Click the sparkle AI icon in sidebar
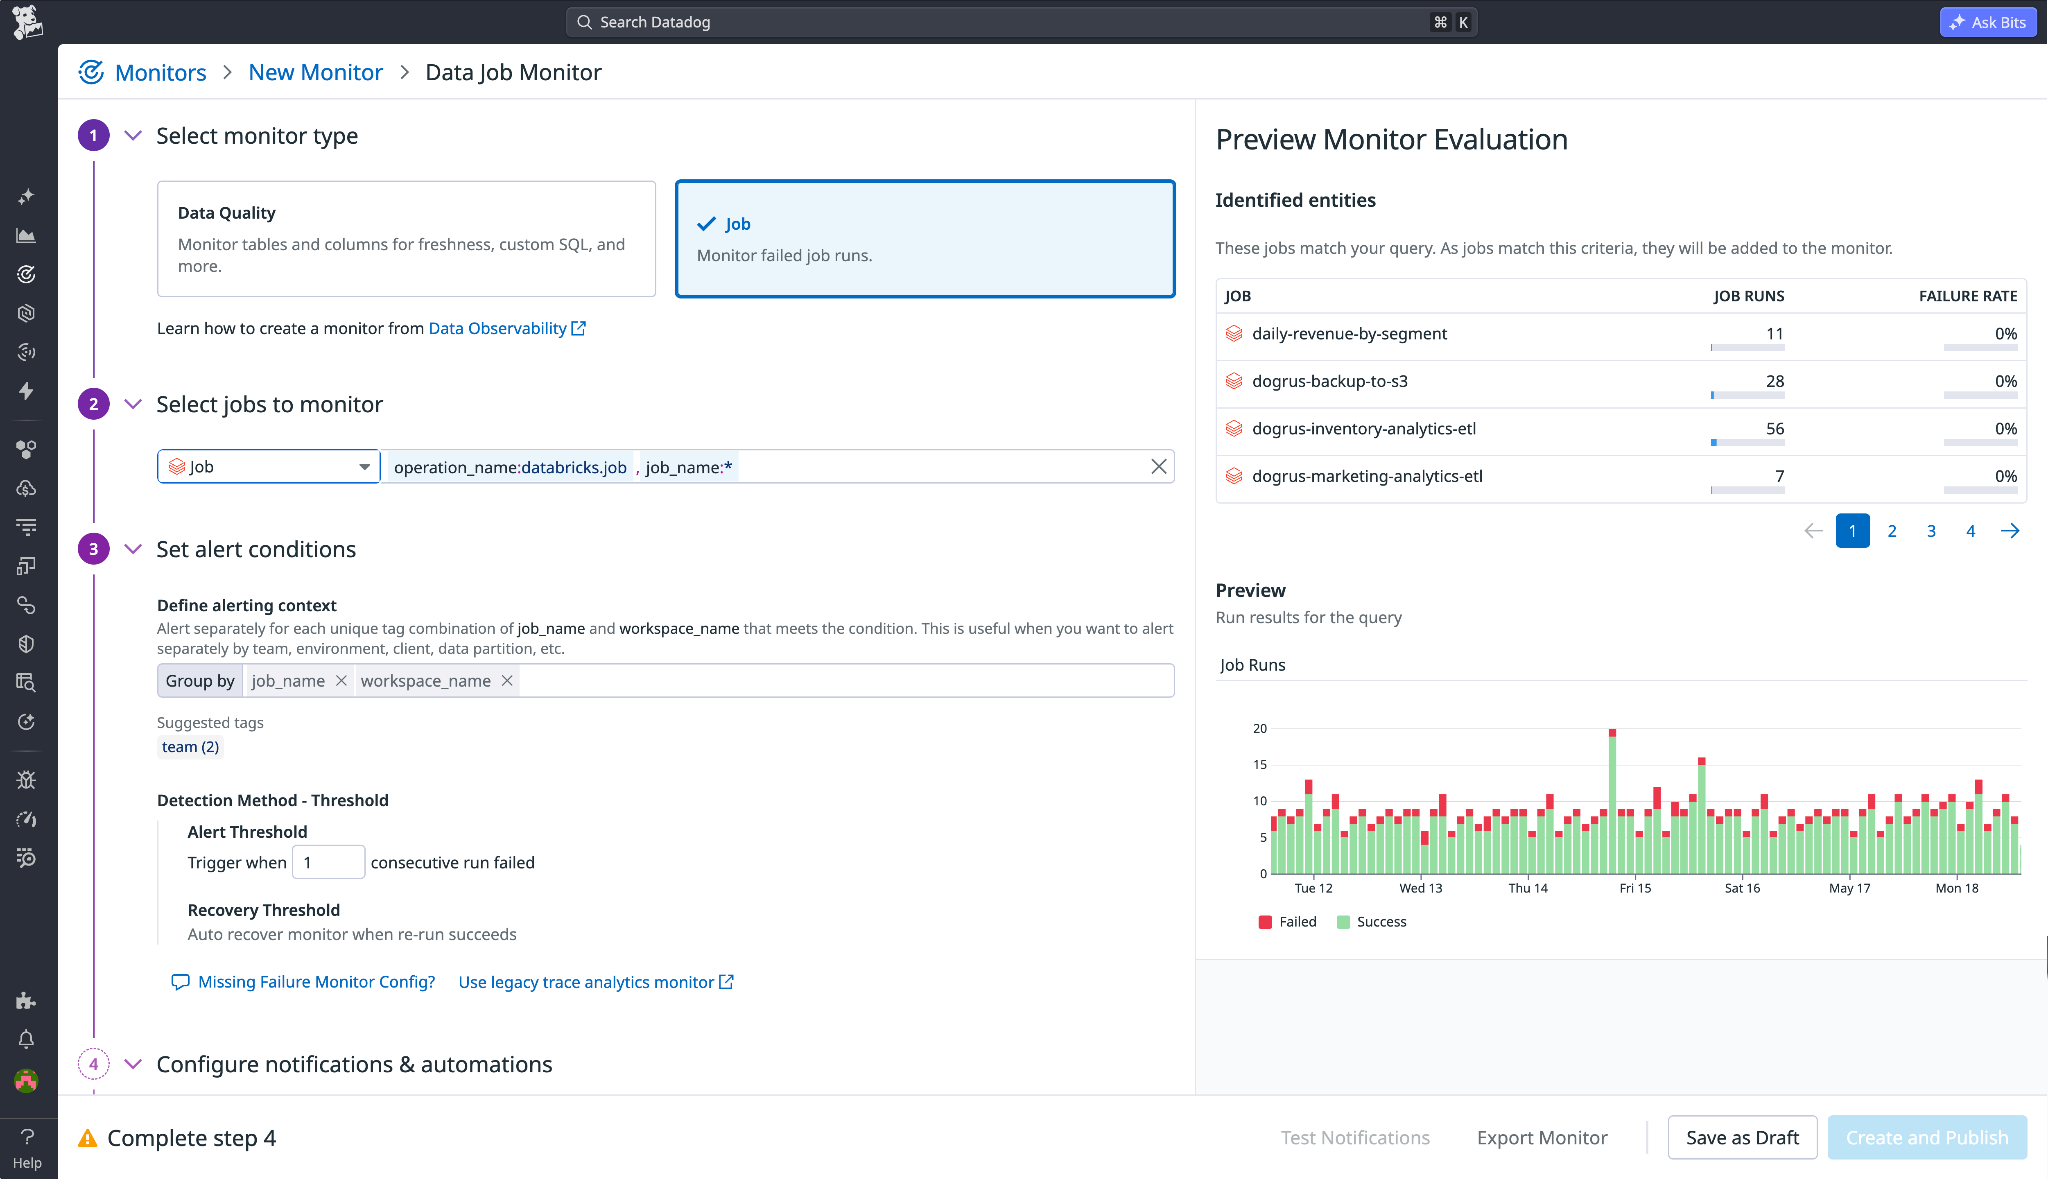 pos(26,197)
